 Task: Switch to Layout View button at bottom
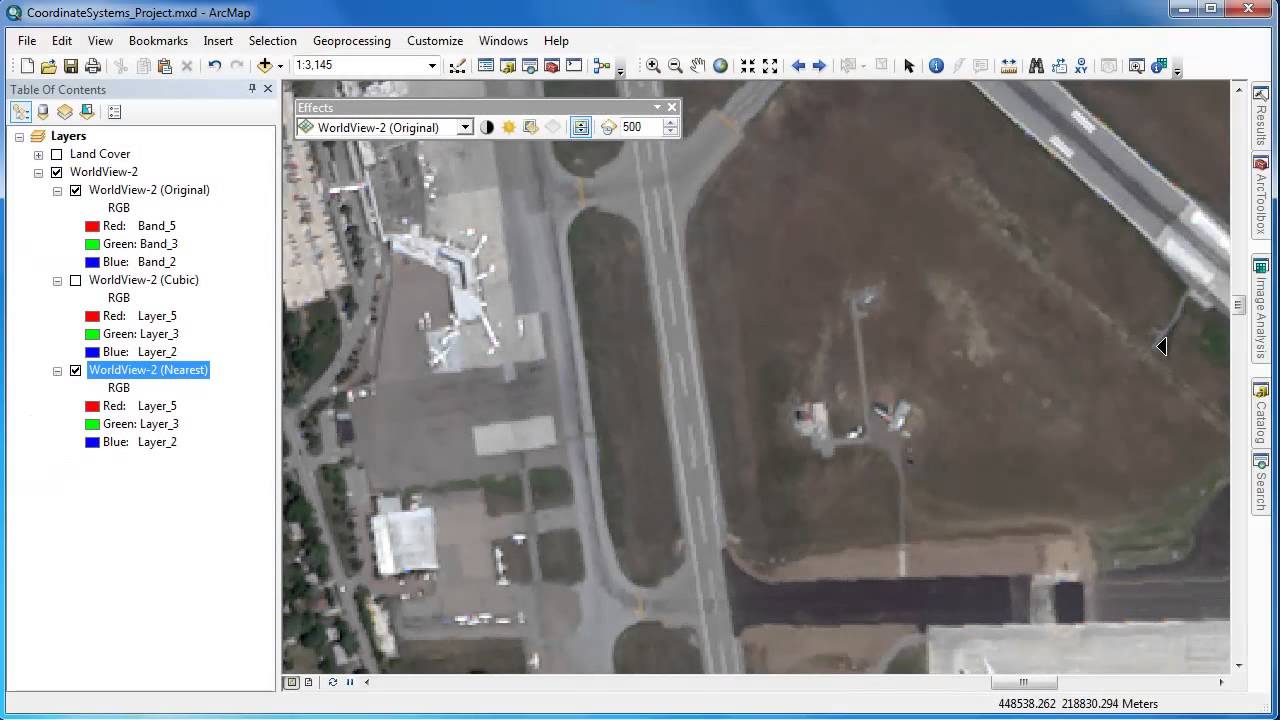(308, 682)
